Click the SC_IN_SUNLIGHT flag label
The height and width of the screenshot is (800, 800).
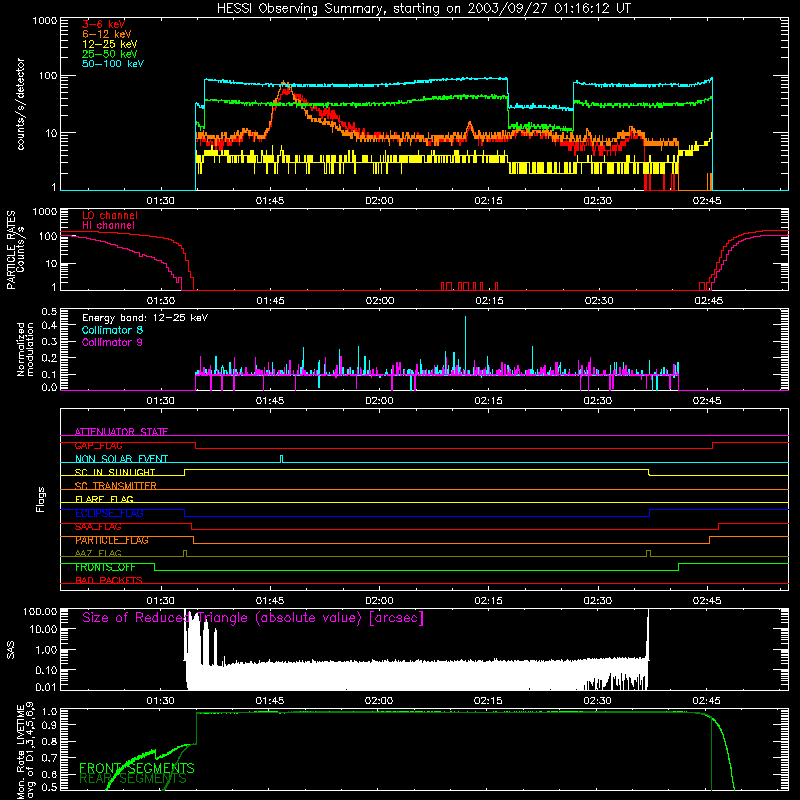(115, 472)
